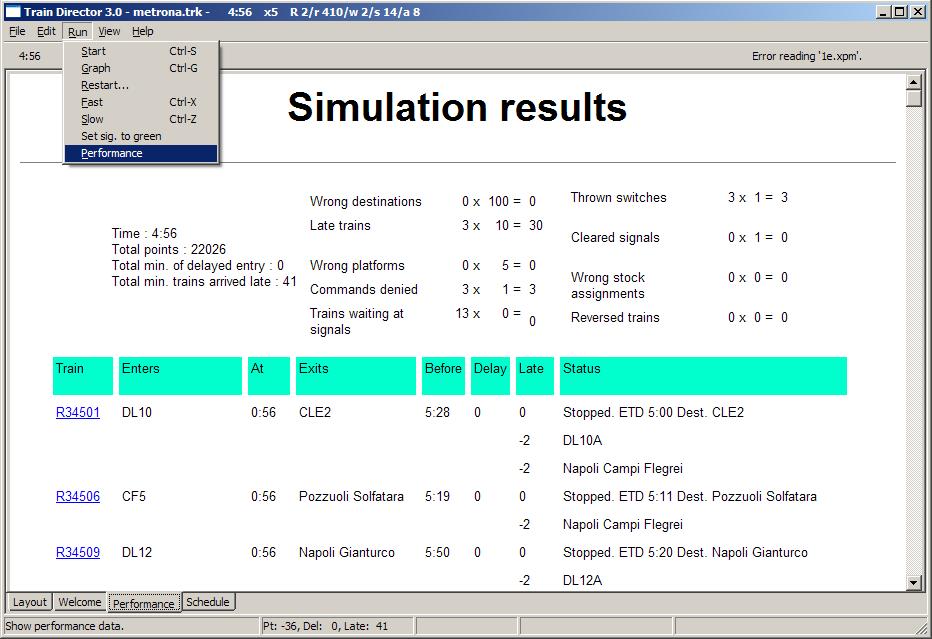The width and height of the screenshot is (932, 639).
Task: Click Restart... in the Run menu
Action: point(105,85)
